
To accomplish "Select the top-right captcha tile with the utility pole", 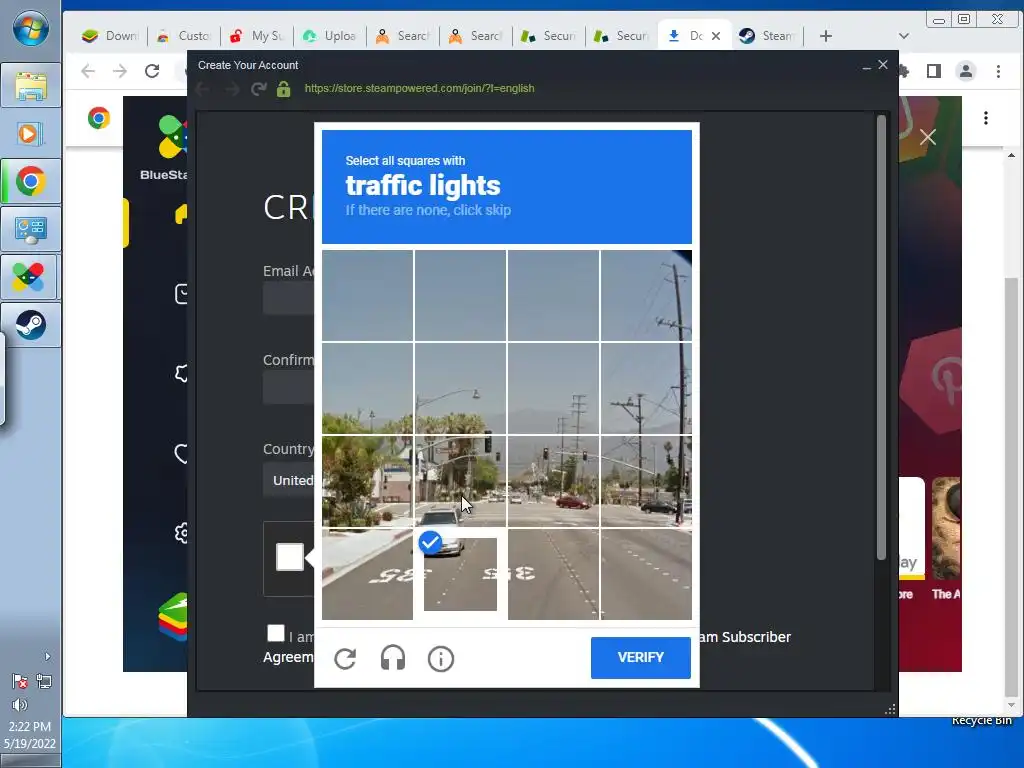I will pos(646,295).
